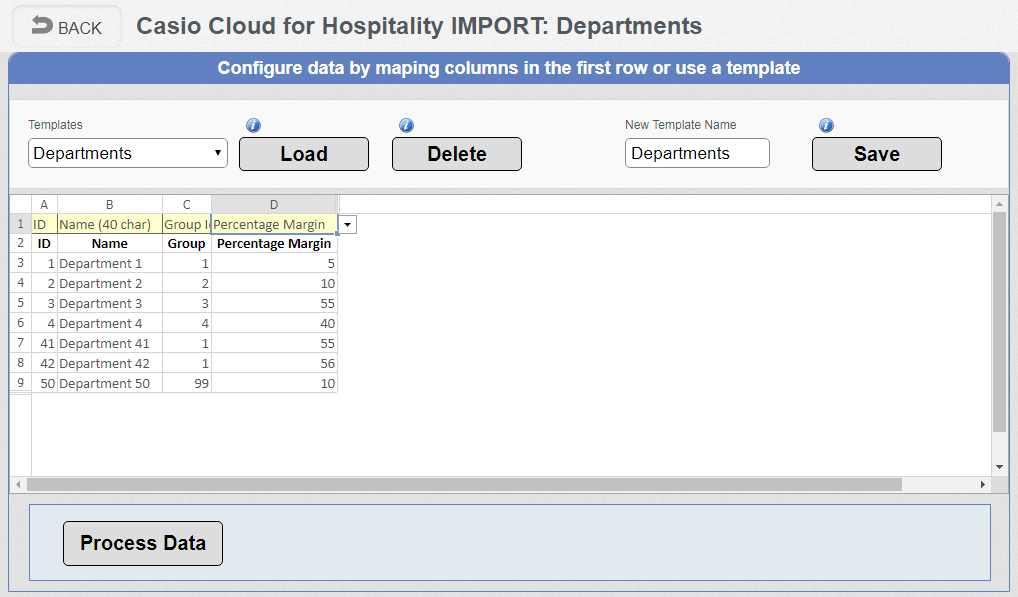Open the column D mapping dropdown arrow
The height and width of the screenshot is (597, 1018).
pyautogui.click(x=347, y=225)
